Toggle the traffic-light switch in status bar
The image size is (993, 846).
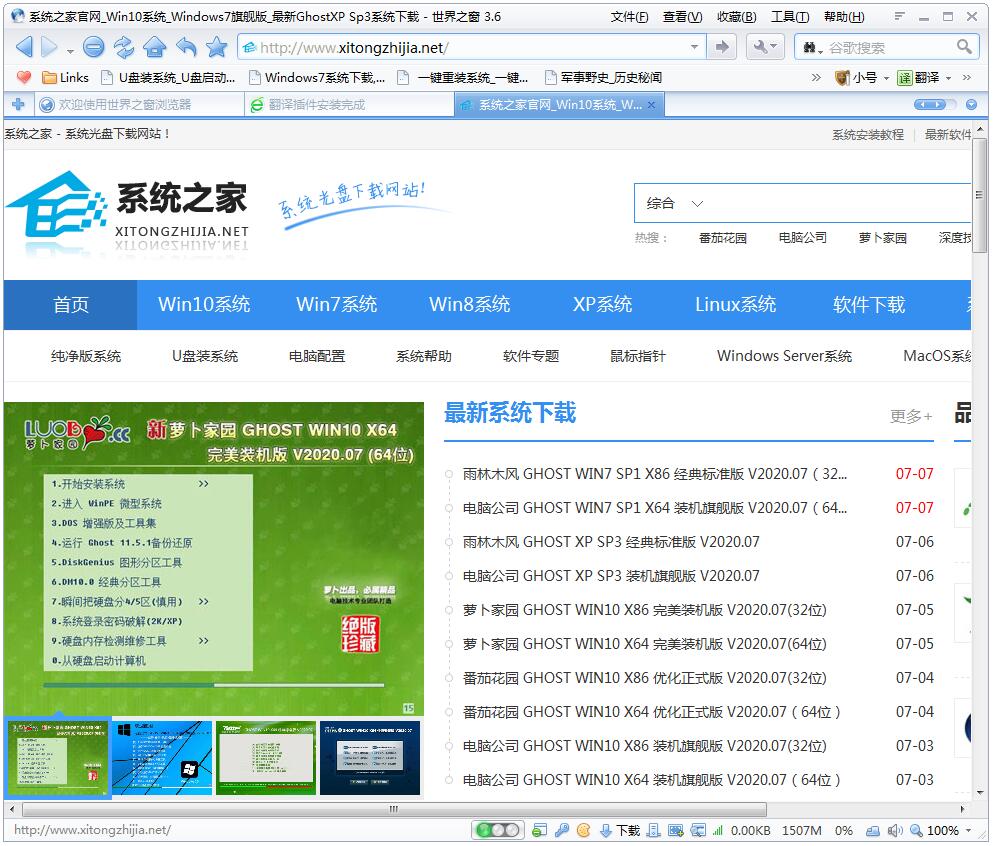coord(497,830)
